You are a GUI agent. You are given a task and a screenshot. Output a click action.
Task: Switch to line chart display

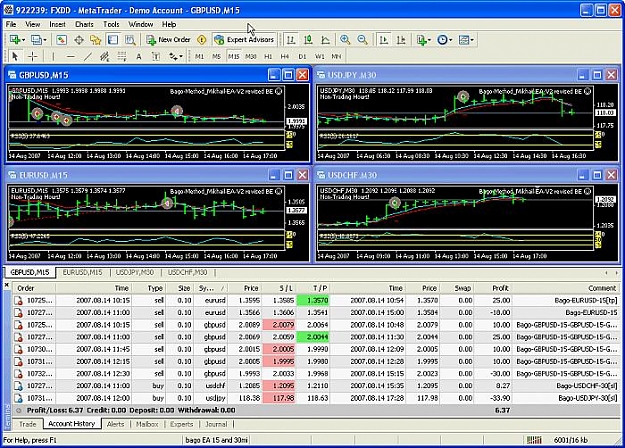coord(325,39)
